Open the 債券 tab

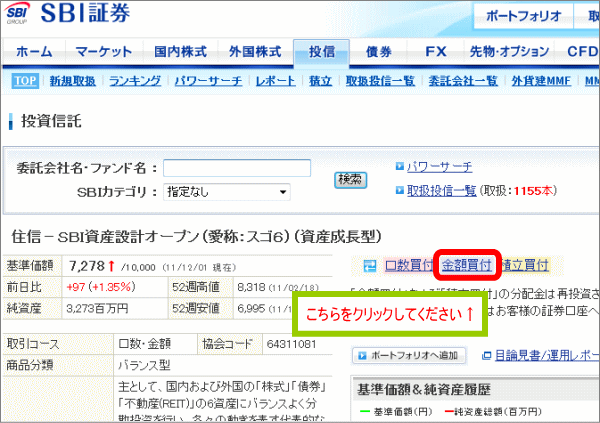tap(378, 52)
